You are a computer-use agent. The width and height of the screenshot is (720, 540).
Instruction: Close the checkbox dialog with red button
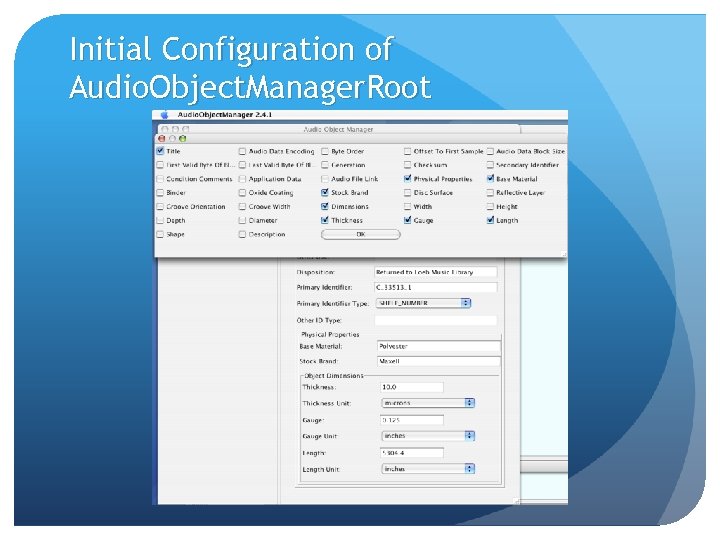[x=162, y=138]
